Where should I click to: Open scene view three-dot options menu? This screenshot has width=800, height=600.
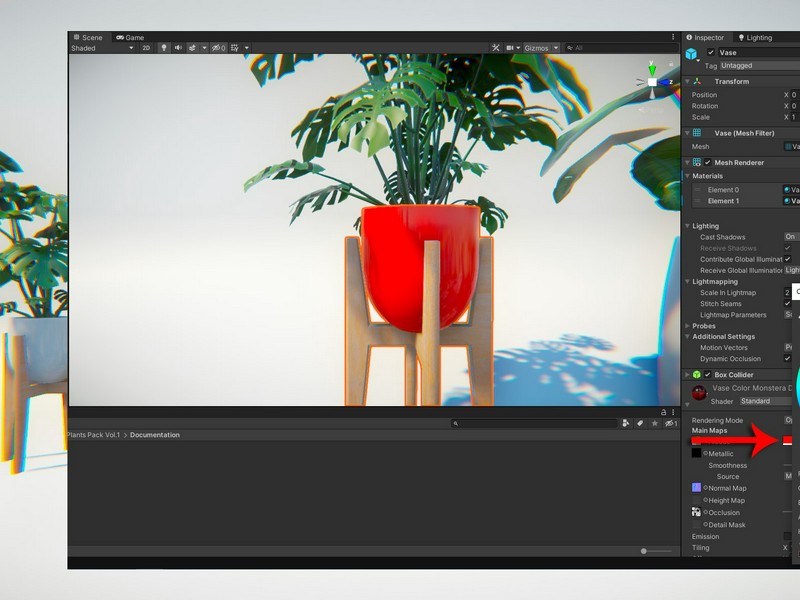pyautogui.click(x=673, y=37)
